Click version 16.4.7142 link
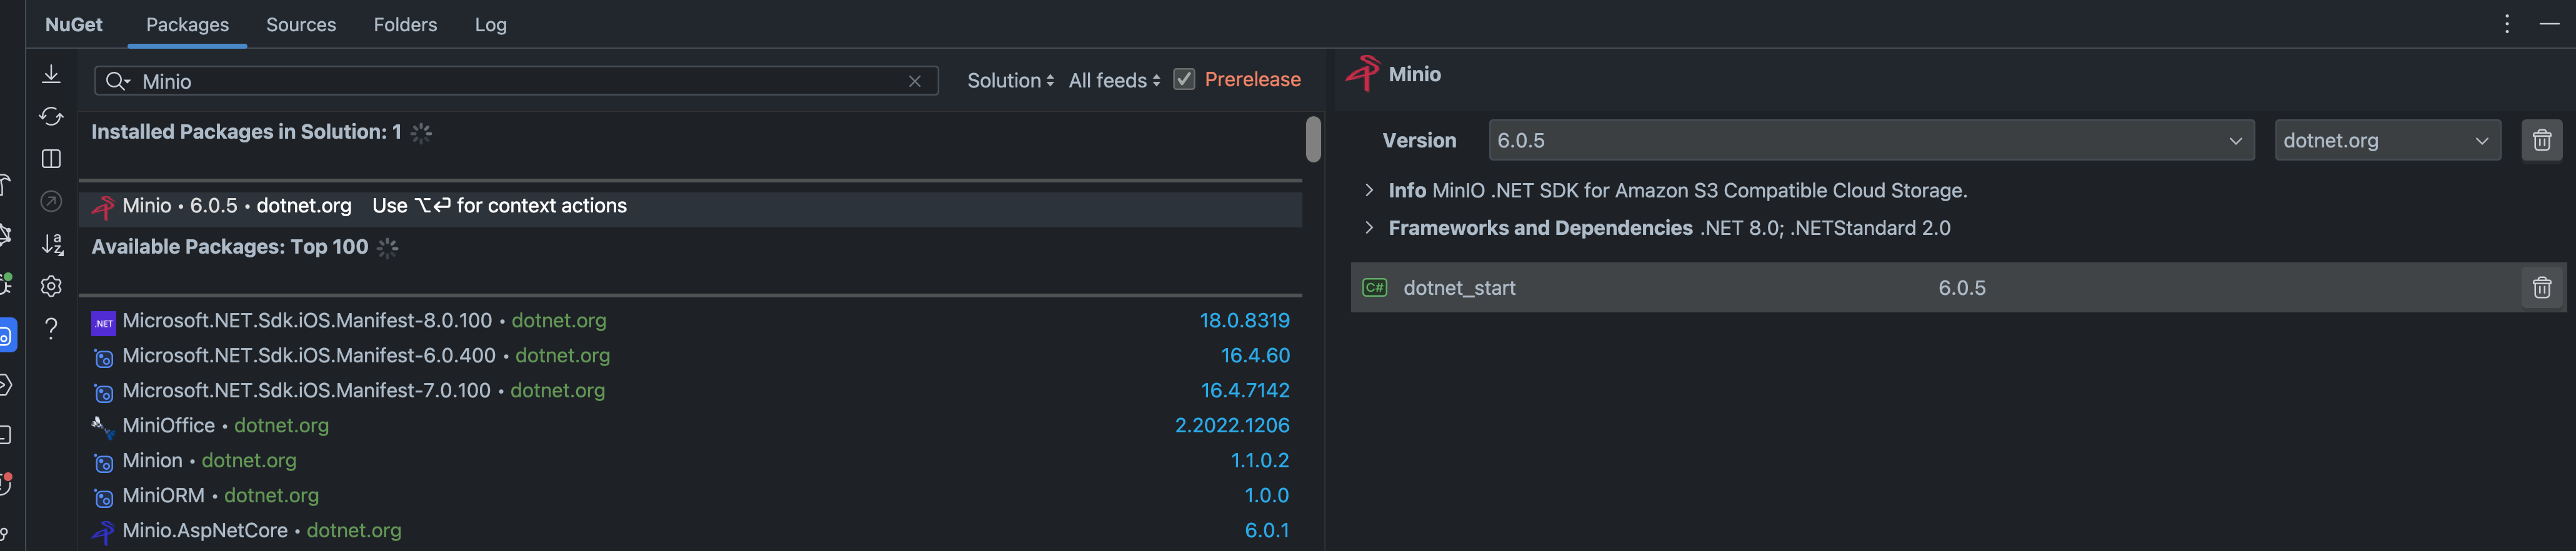Screen dimensions: 2576x551 pos(1245,391)
